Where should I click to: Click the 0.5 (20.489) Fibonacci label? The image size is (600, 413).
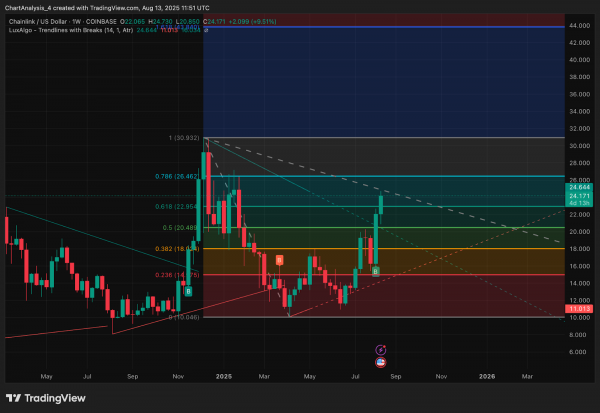coord(180,228)
